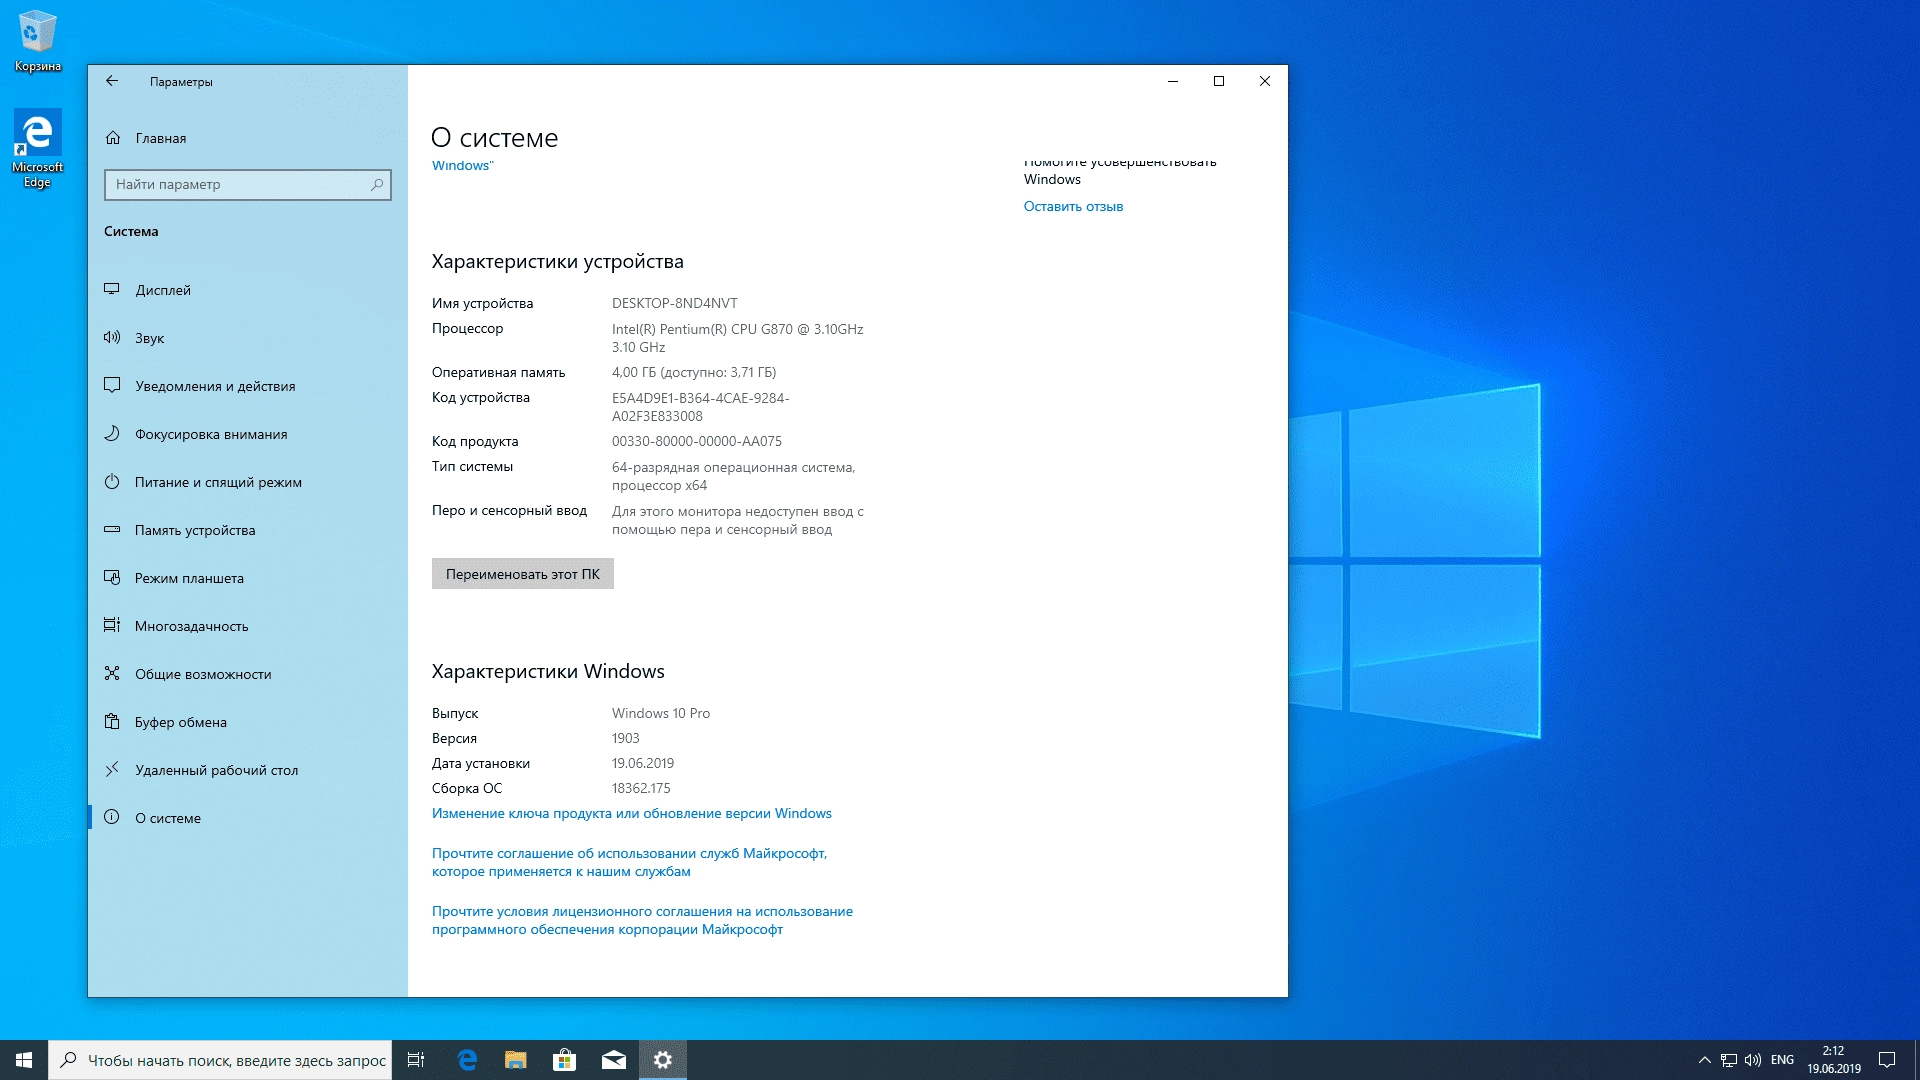This screenshot has width=1920, height=1080.
Task: Minimize the Параметры window
Action: (x=1173, y=81)
